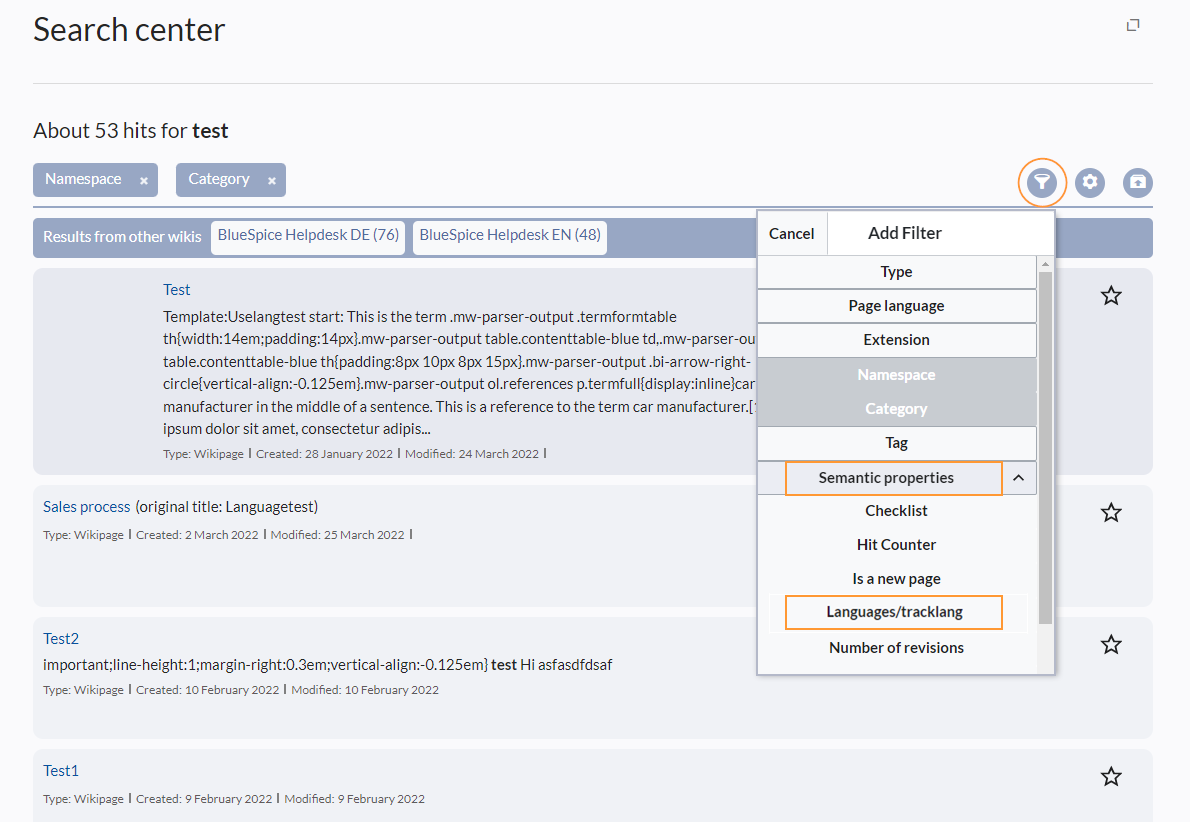The image size is (1190, 822).
Task: Click the filter list scroll up arrow
Action: tap(1045, 264)
